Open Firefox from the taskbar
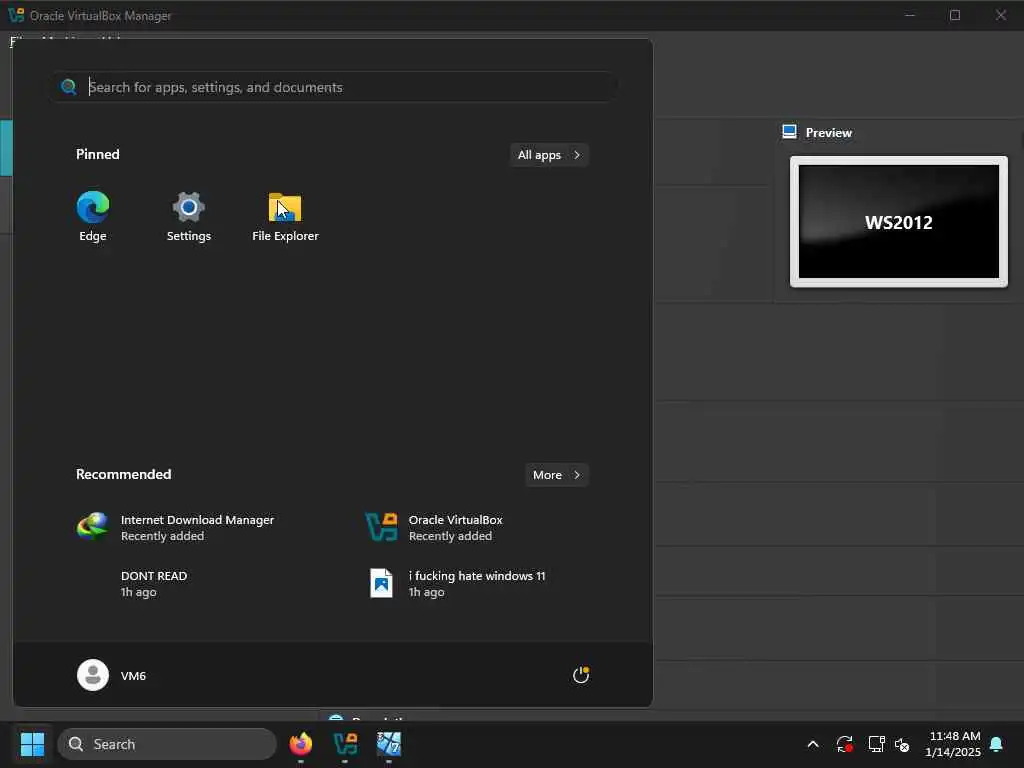Viewport: 1024px width, 768px height. [x=300, y=744]
